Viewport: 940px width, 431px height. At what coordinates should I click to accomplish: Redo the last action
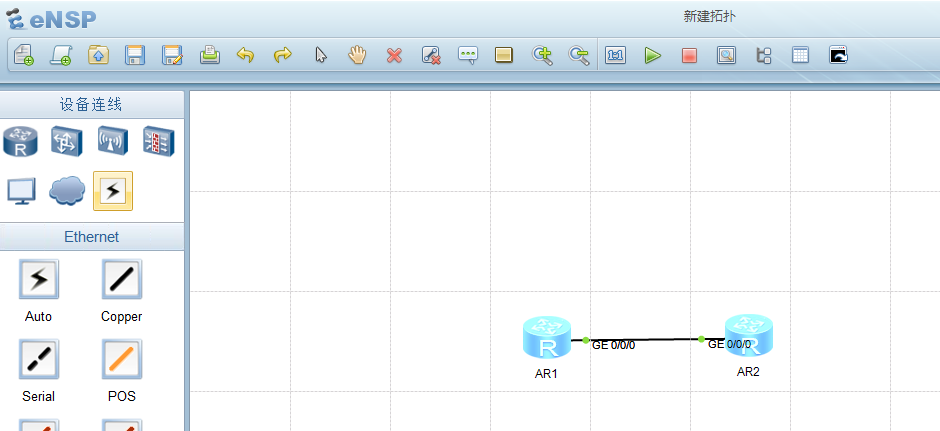(282, 55)
